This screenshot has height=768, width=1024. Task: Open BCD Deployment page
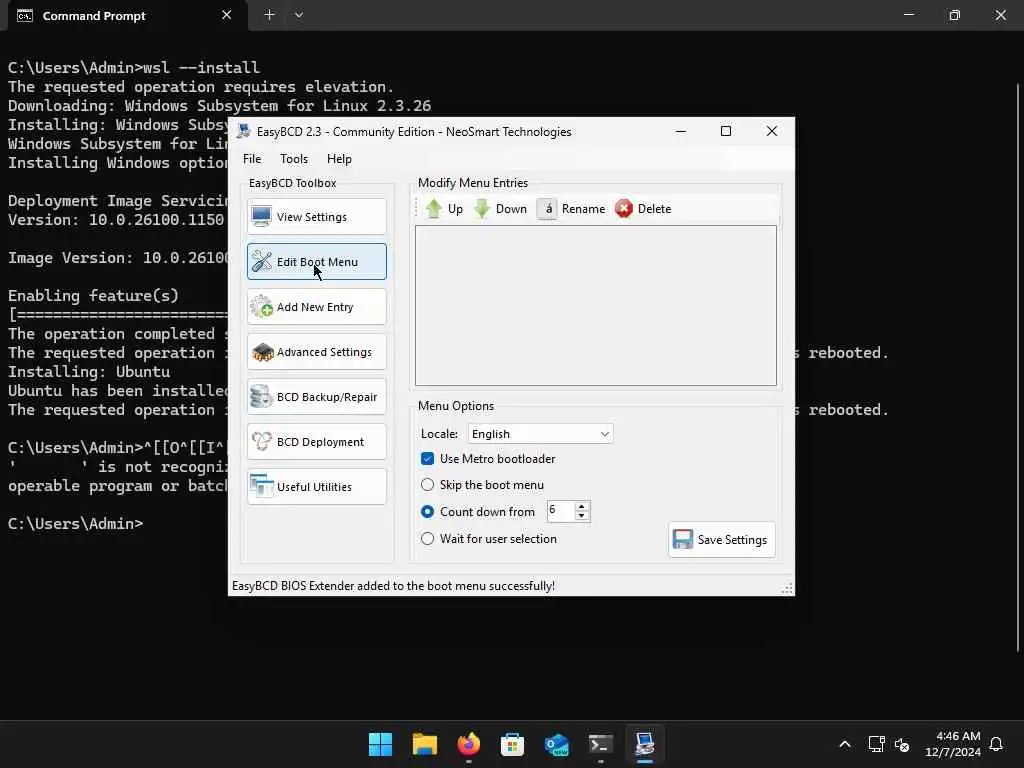317,441
